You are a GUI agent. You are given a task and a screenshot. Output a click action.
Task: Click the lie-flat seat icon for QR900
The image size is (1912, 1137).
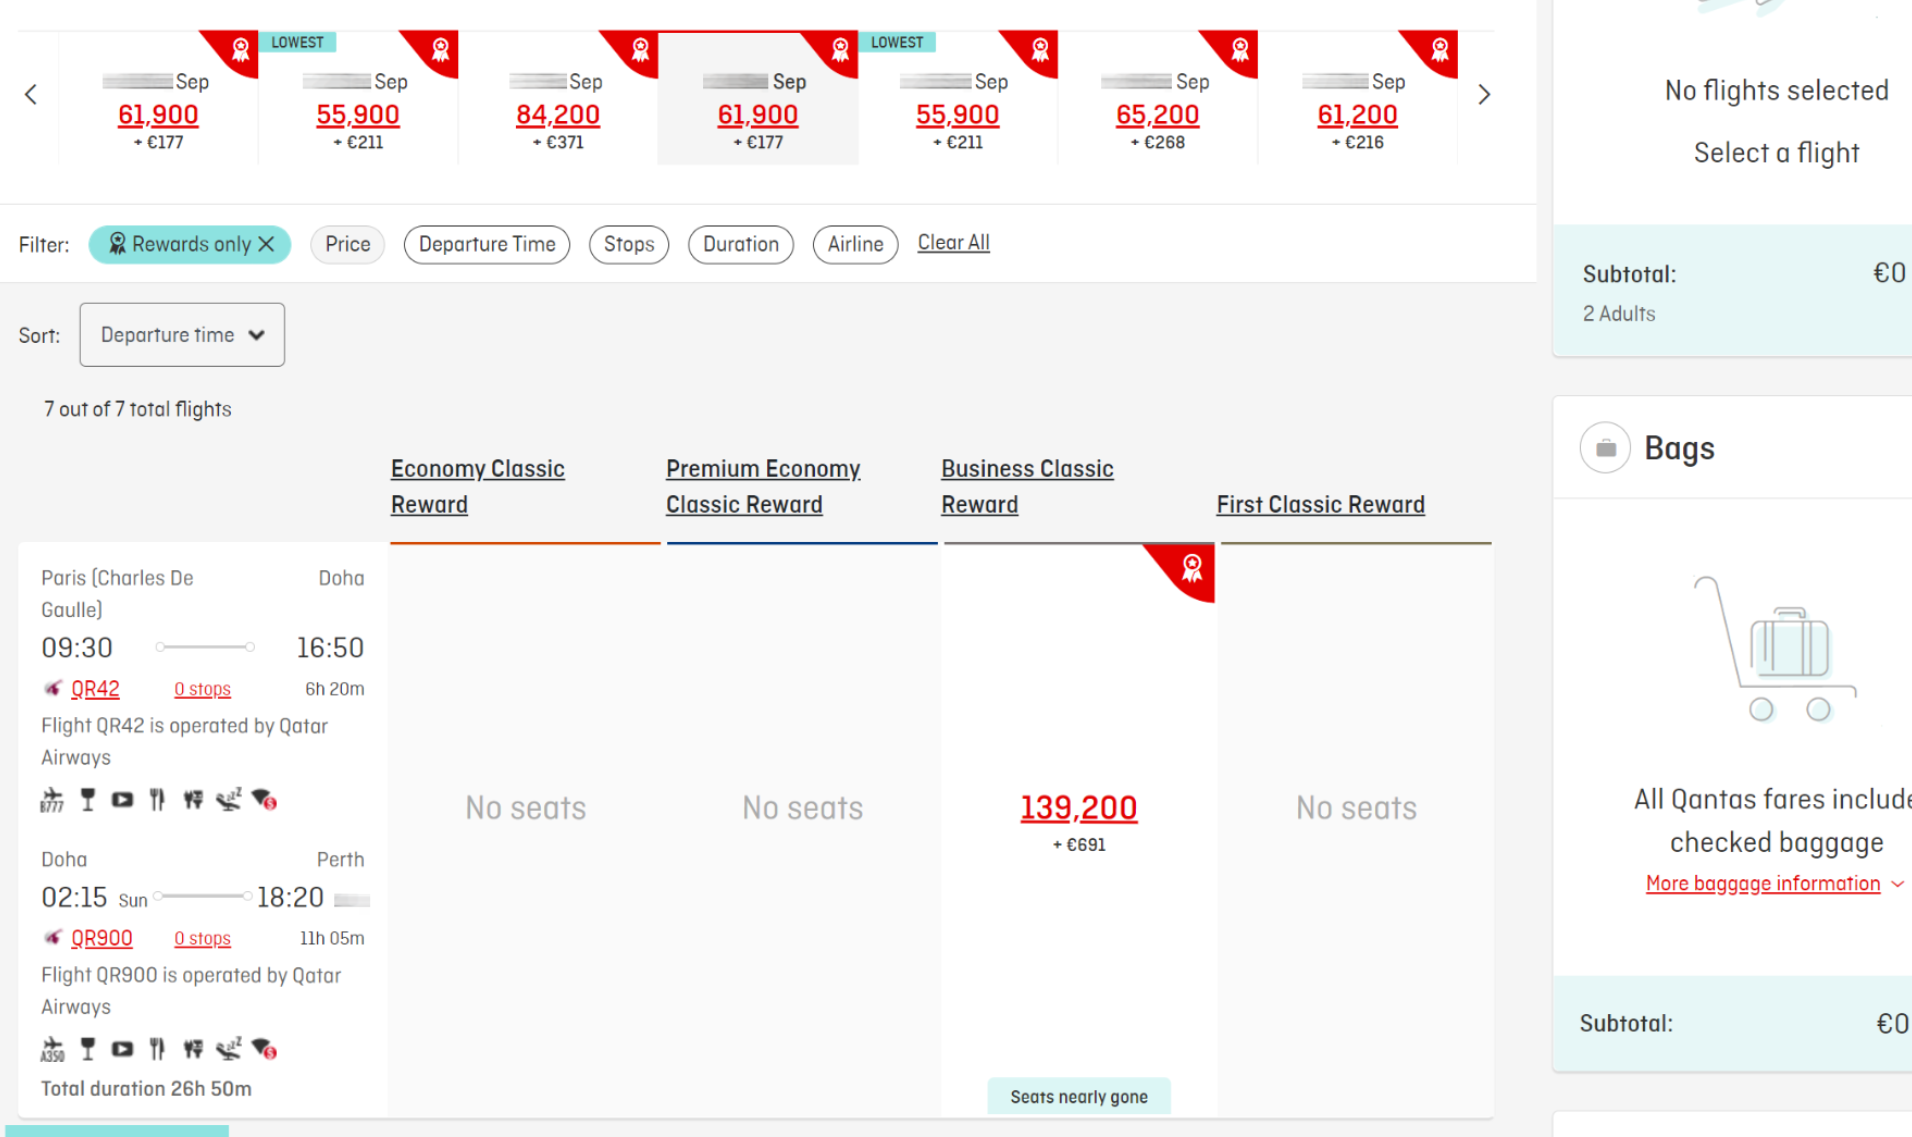(229, 1049)
